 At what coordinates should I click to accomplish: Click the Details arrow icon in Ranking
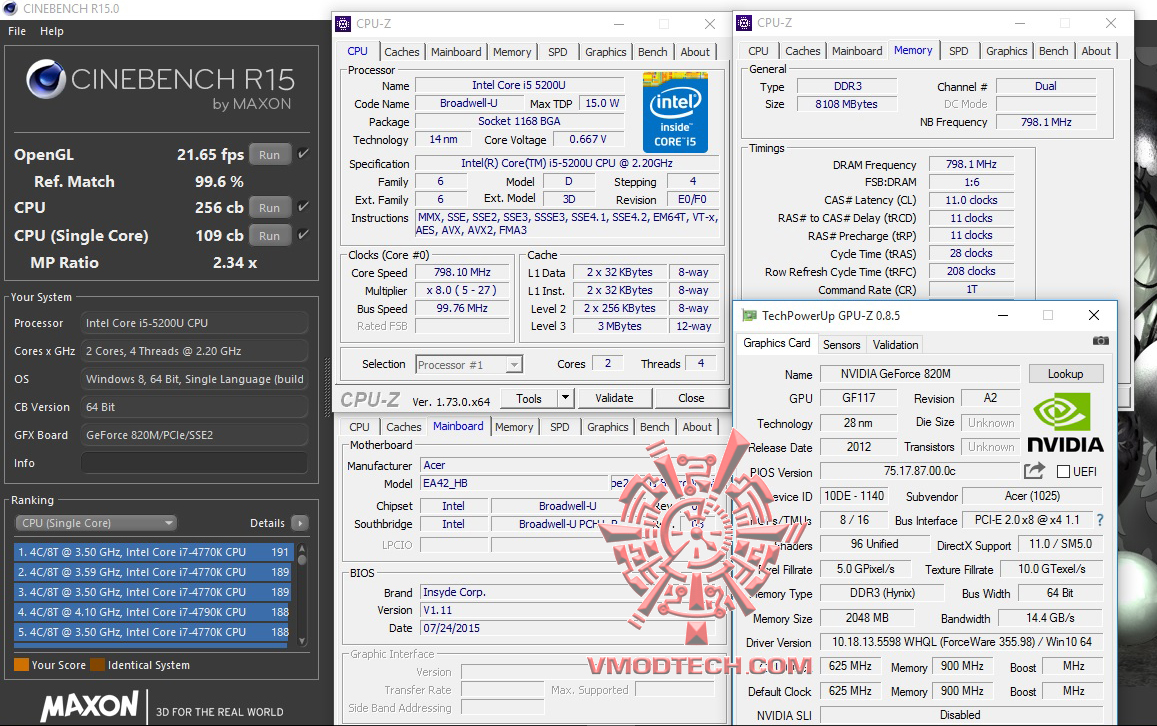(300, 523)
